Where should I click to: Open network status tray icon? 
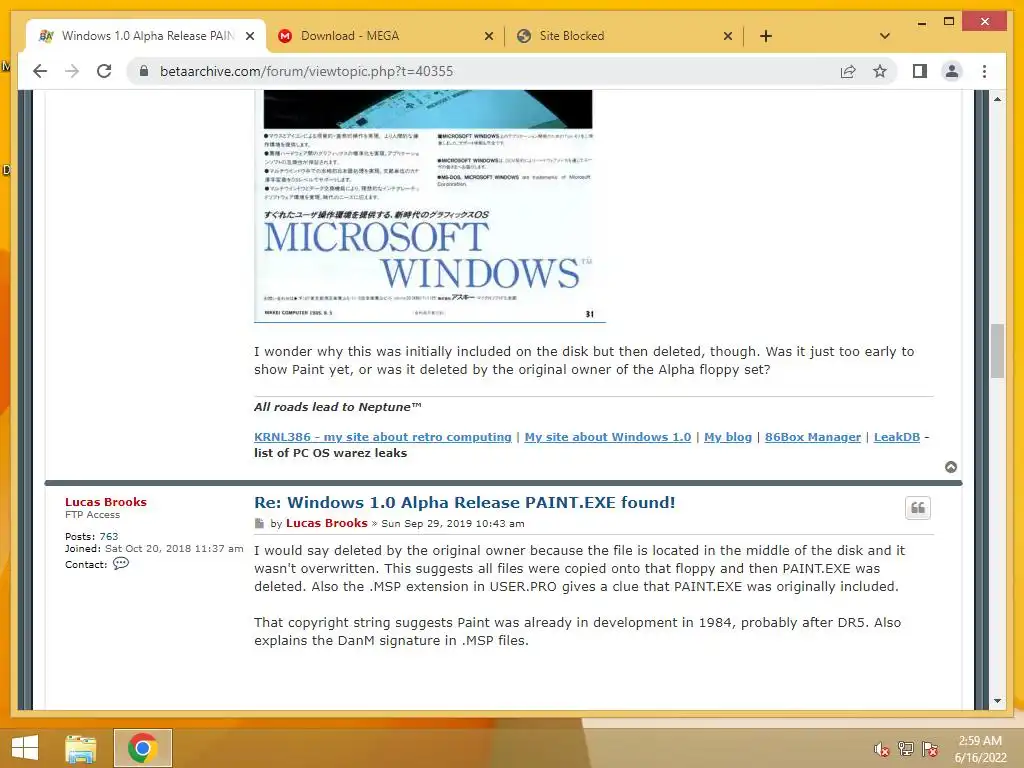pyautogui.click(x=906, y=749)
